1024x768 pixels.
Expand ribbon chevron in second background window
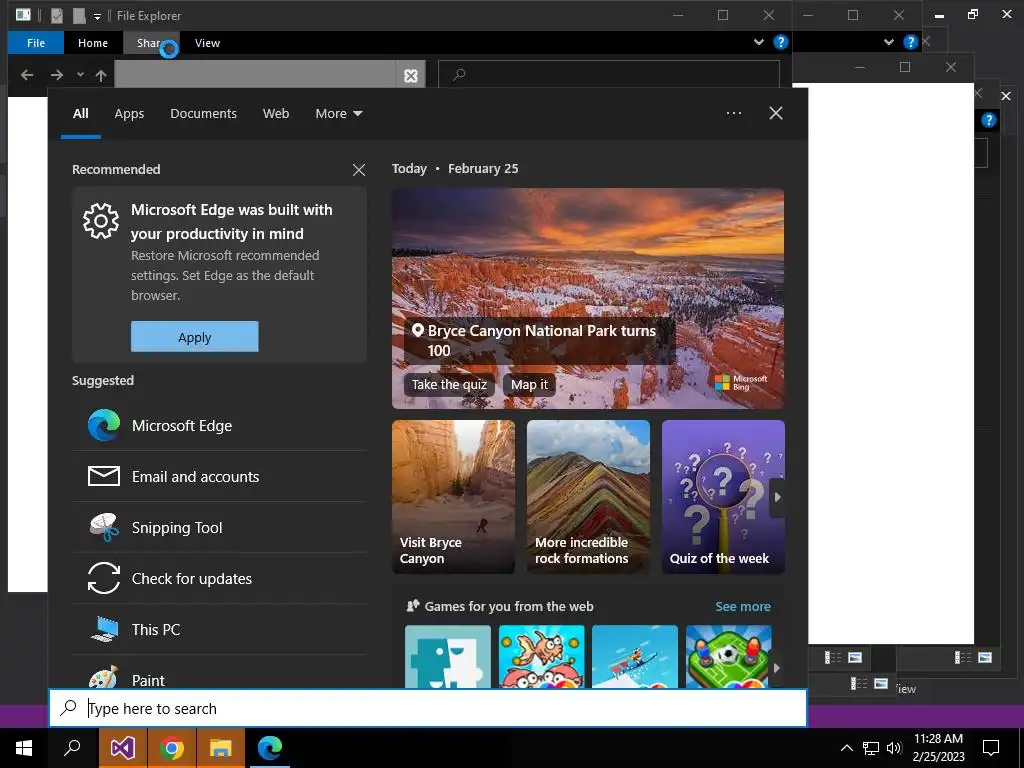click(x=889, y=42)
